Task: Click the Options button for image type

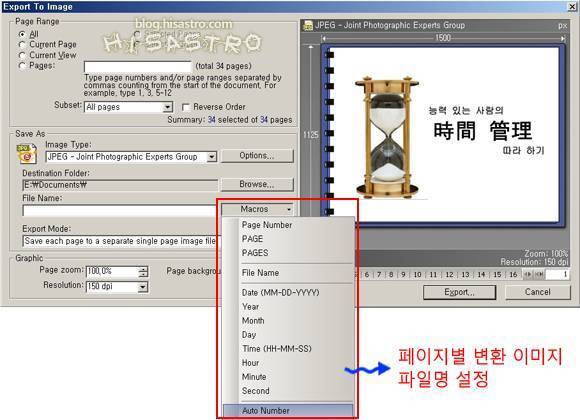Action: [257, 156]
